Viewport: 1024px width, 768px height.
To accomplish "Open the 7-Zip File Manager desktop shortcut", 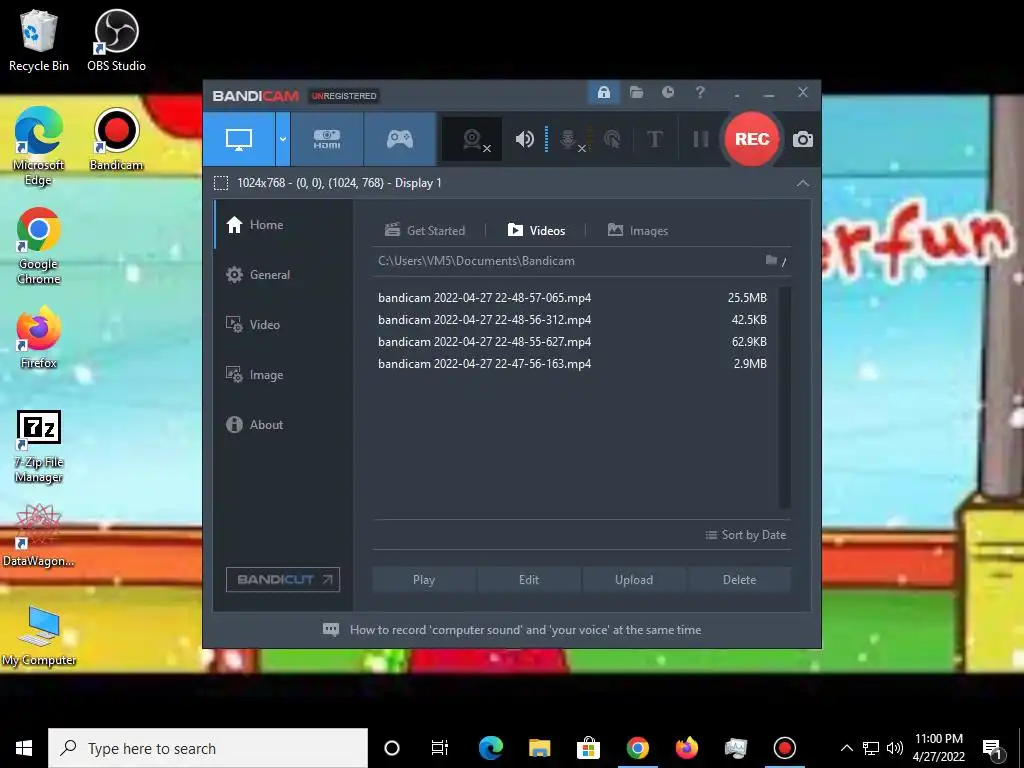I will pos(39,447).
